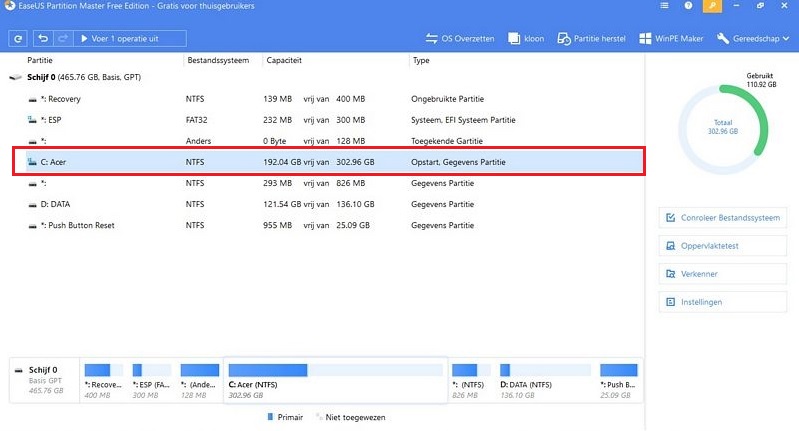
Task: Click the D: DATA drive icon
Action: [x=32, y=205]
